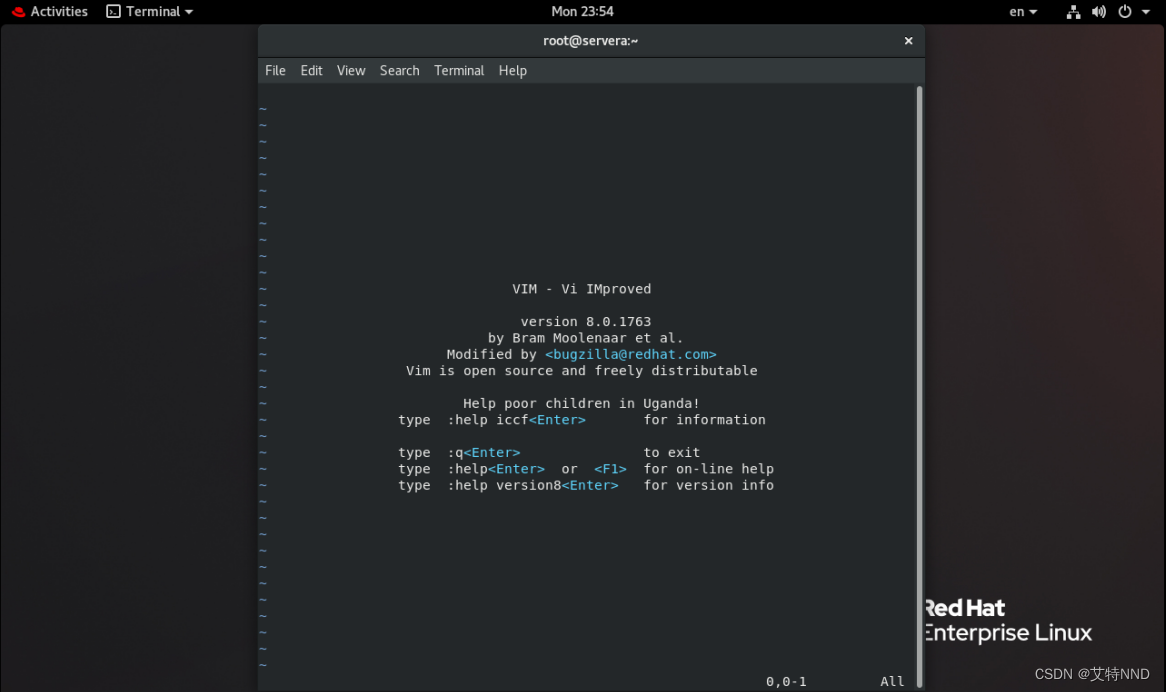This screenshot has width=1166, height=692.
Task: Click the wired network icon in system tray
Action: [1073, 11]
